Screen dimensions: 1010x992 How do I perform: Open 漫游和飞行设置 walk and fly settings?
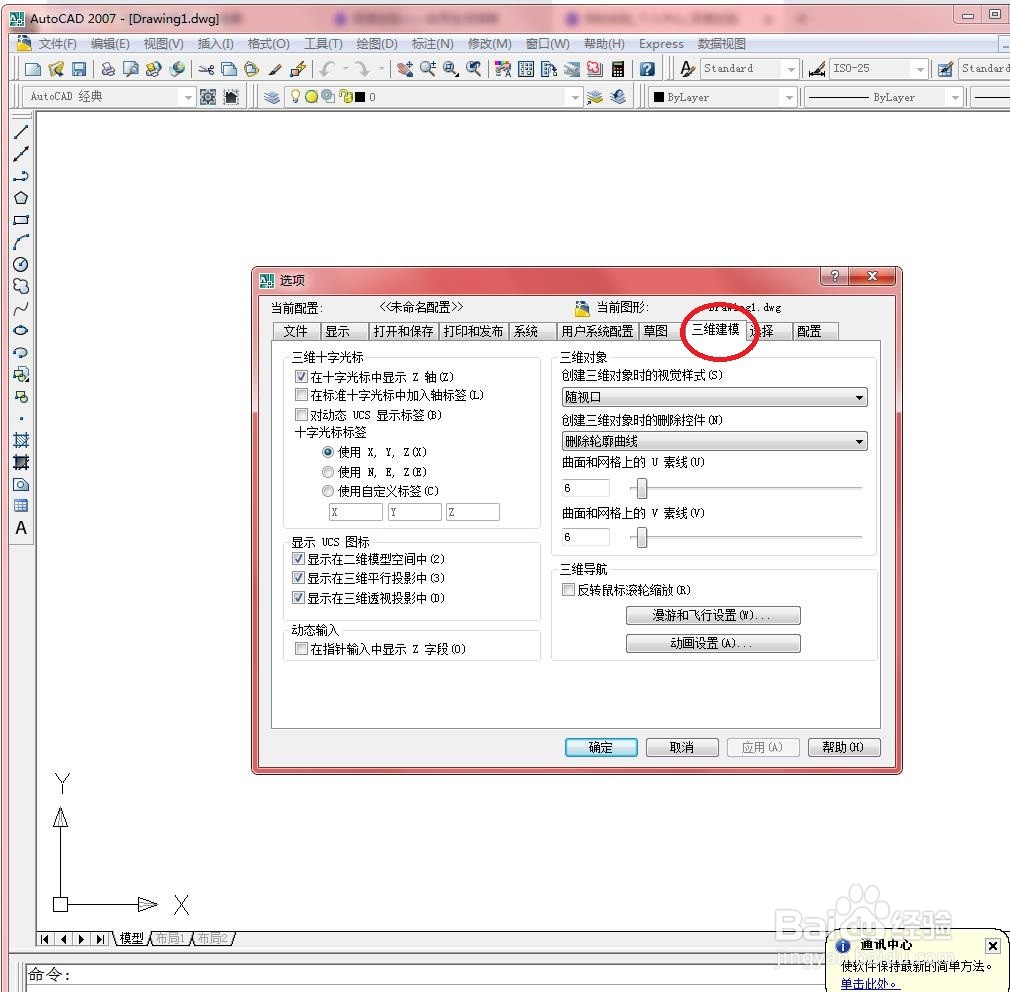[713, 616]
